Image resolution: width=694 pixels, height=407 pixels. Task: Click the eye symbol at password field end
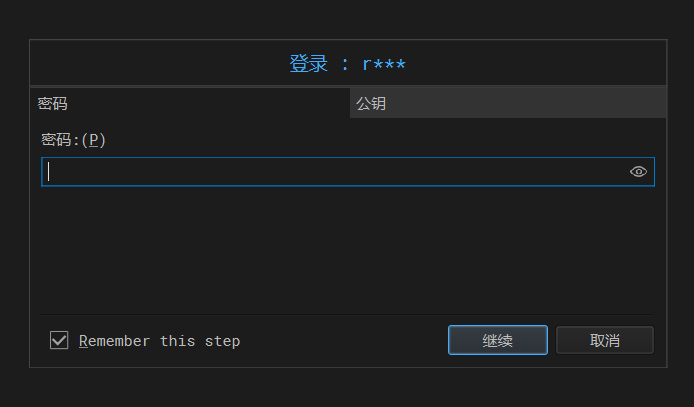(638, 172)
